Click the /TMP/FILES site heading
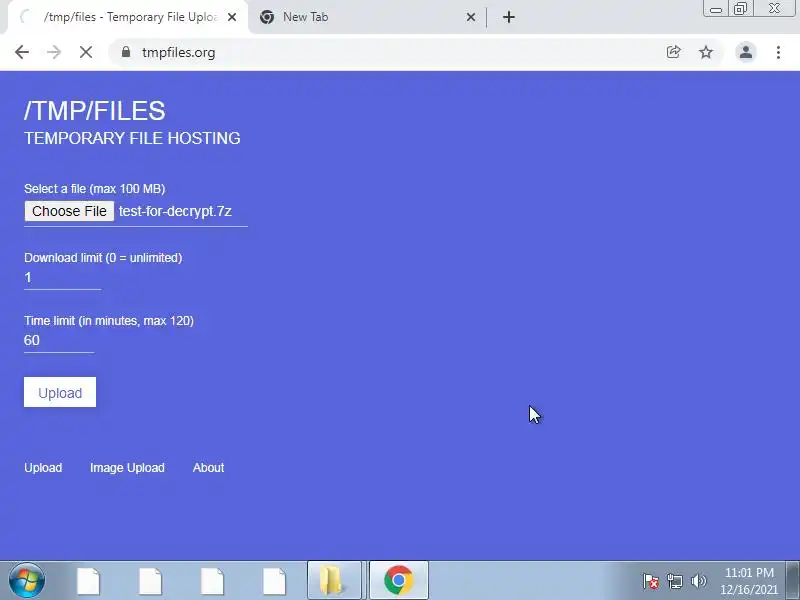 95,111
